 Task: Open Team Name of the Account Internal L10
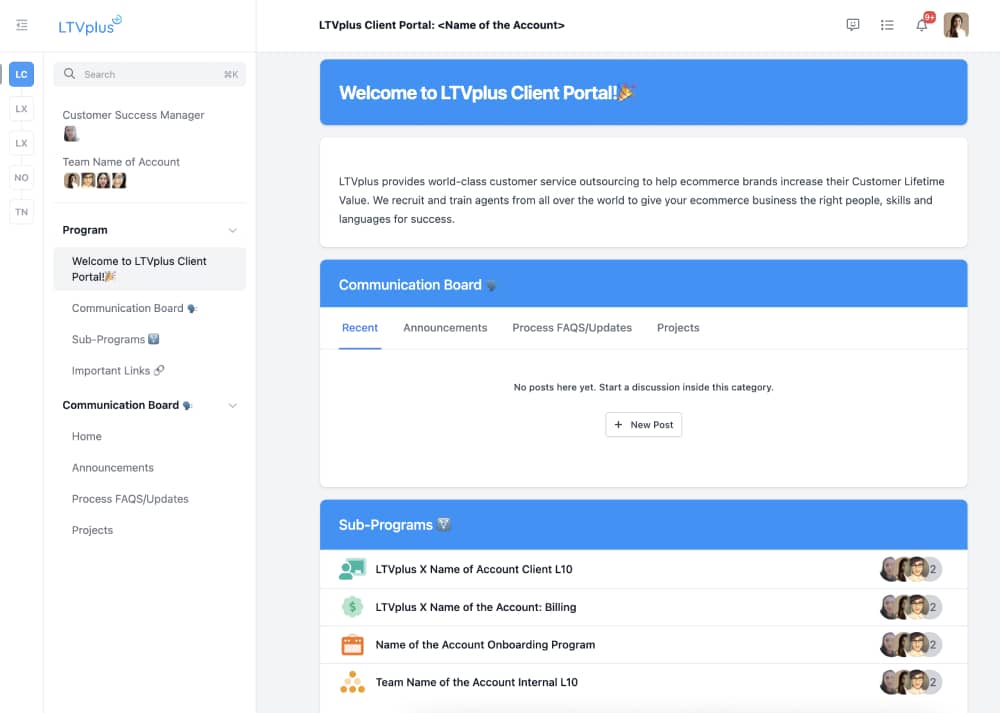[643, 682]
